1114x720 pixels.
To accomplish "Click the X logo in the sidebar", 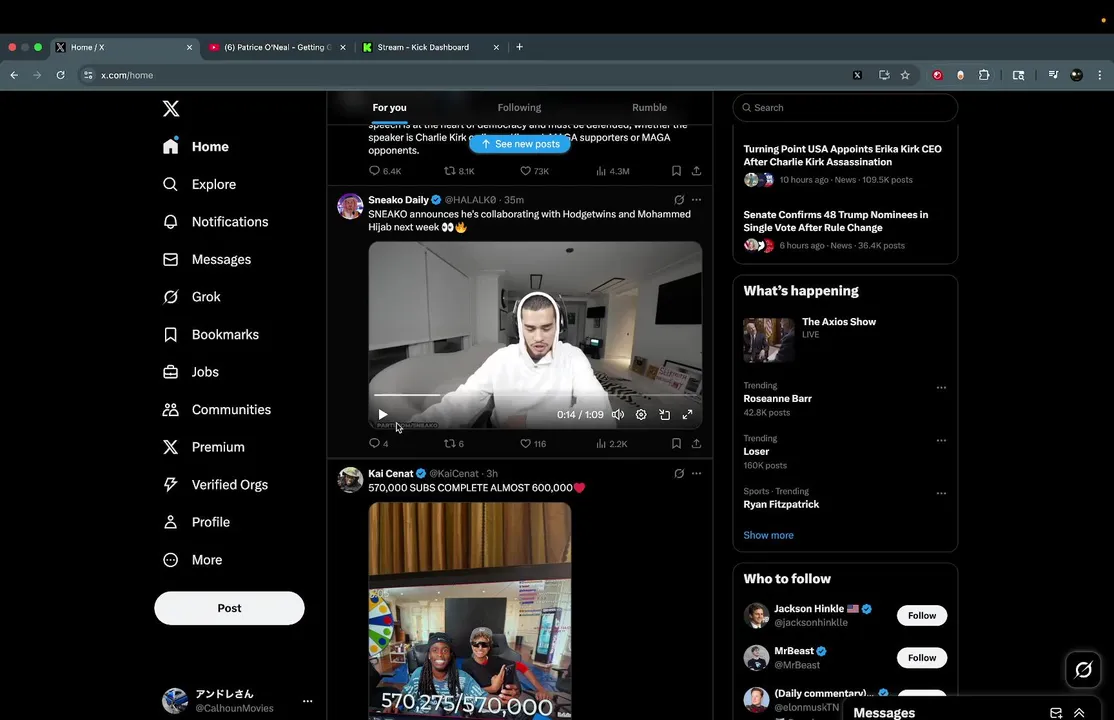I will click(171, 109).
